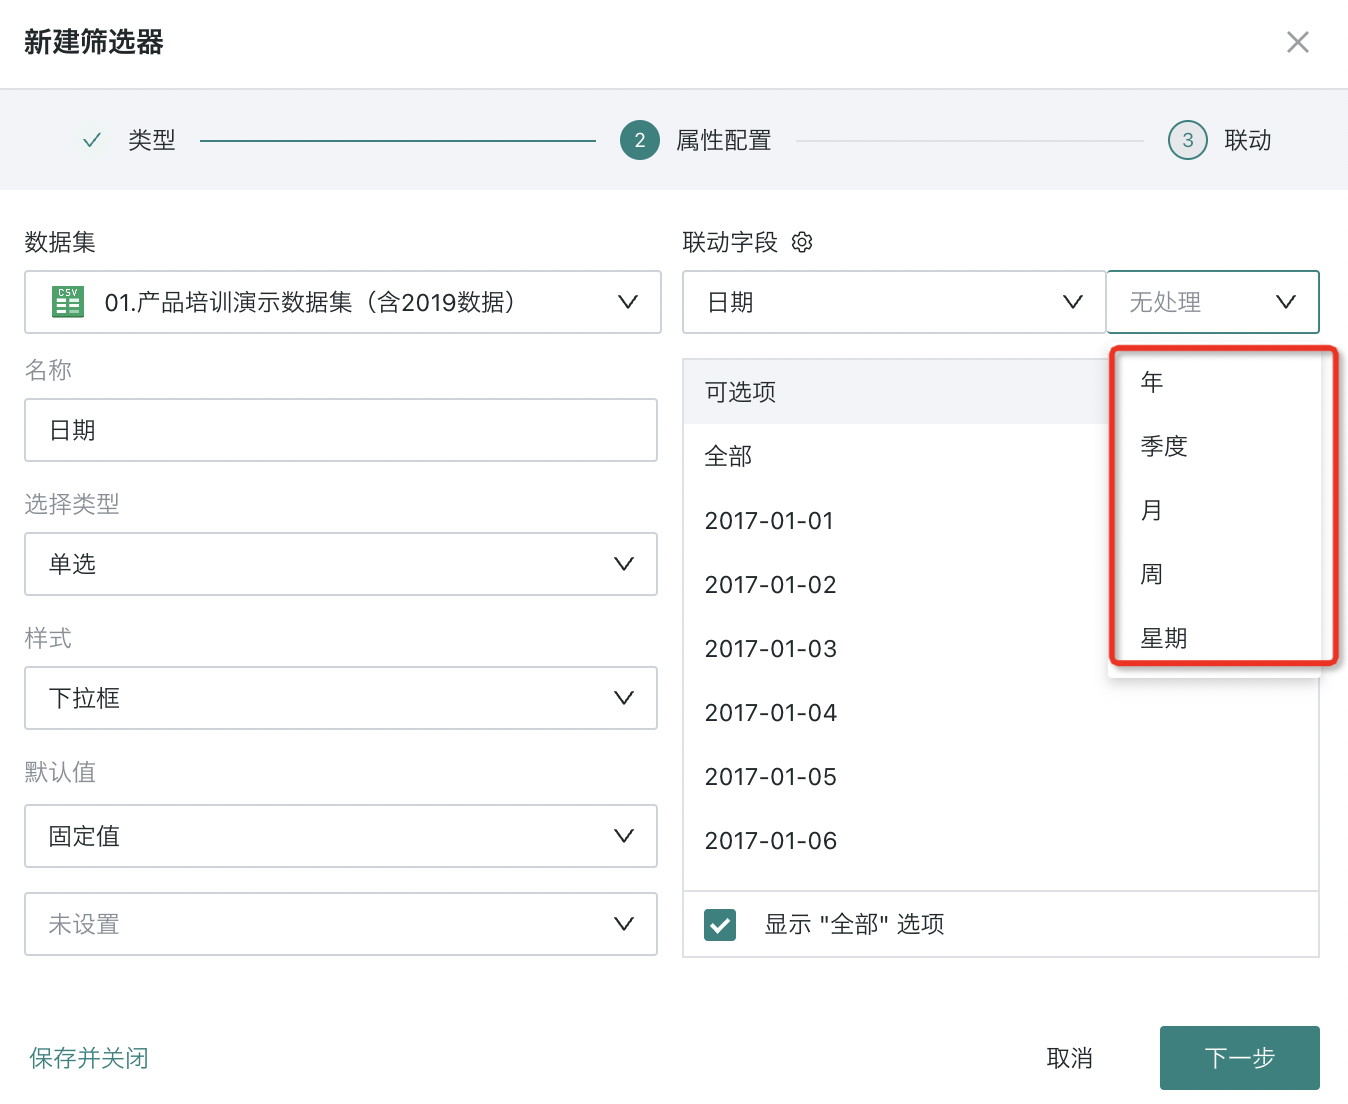Open the 下拉框 style dropdown
Screen dimensions: 1348x1104
coord(341,698)
